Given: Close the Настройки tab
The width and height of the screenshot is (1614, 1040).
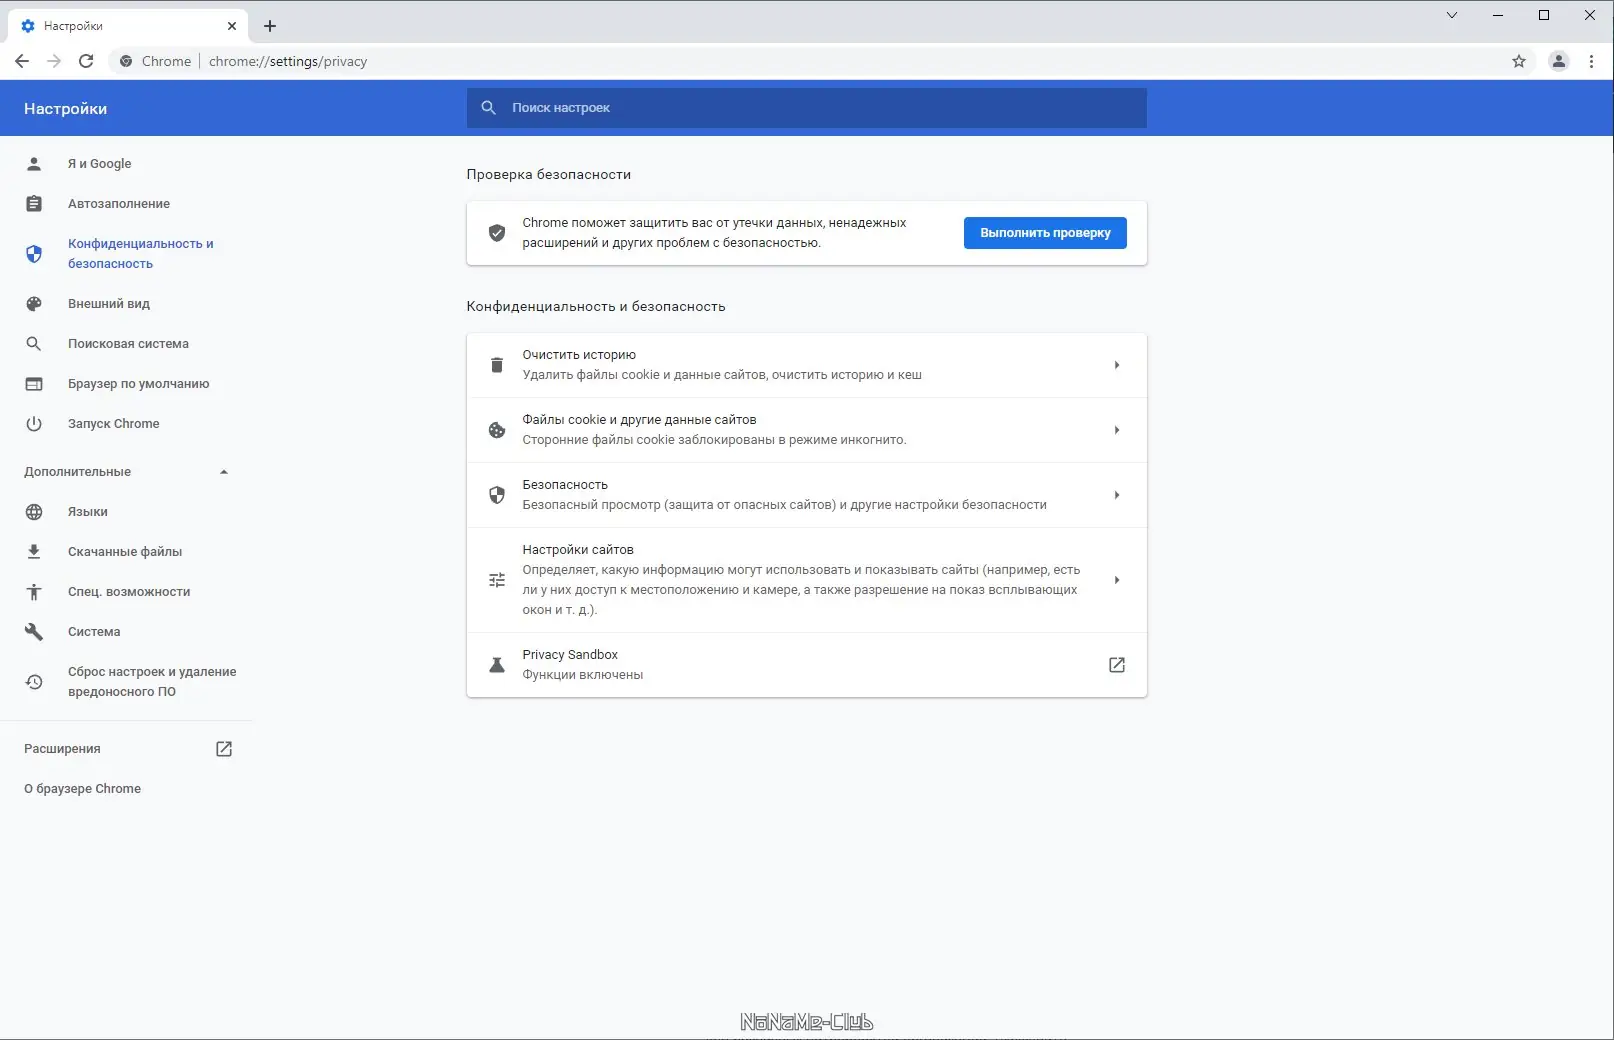Looking at the screenshot, I should point(232,26).
